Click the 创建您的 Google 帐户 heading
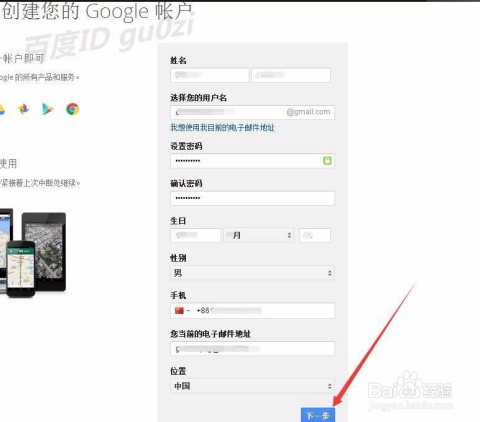Screen dimensions: 480x422 click(x=97, y=11)
